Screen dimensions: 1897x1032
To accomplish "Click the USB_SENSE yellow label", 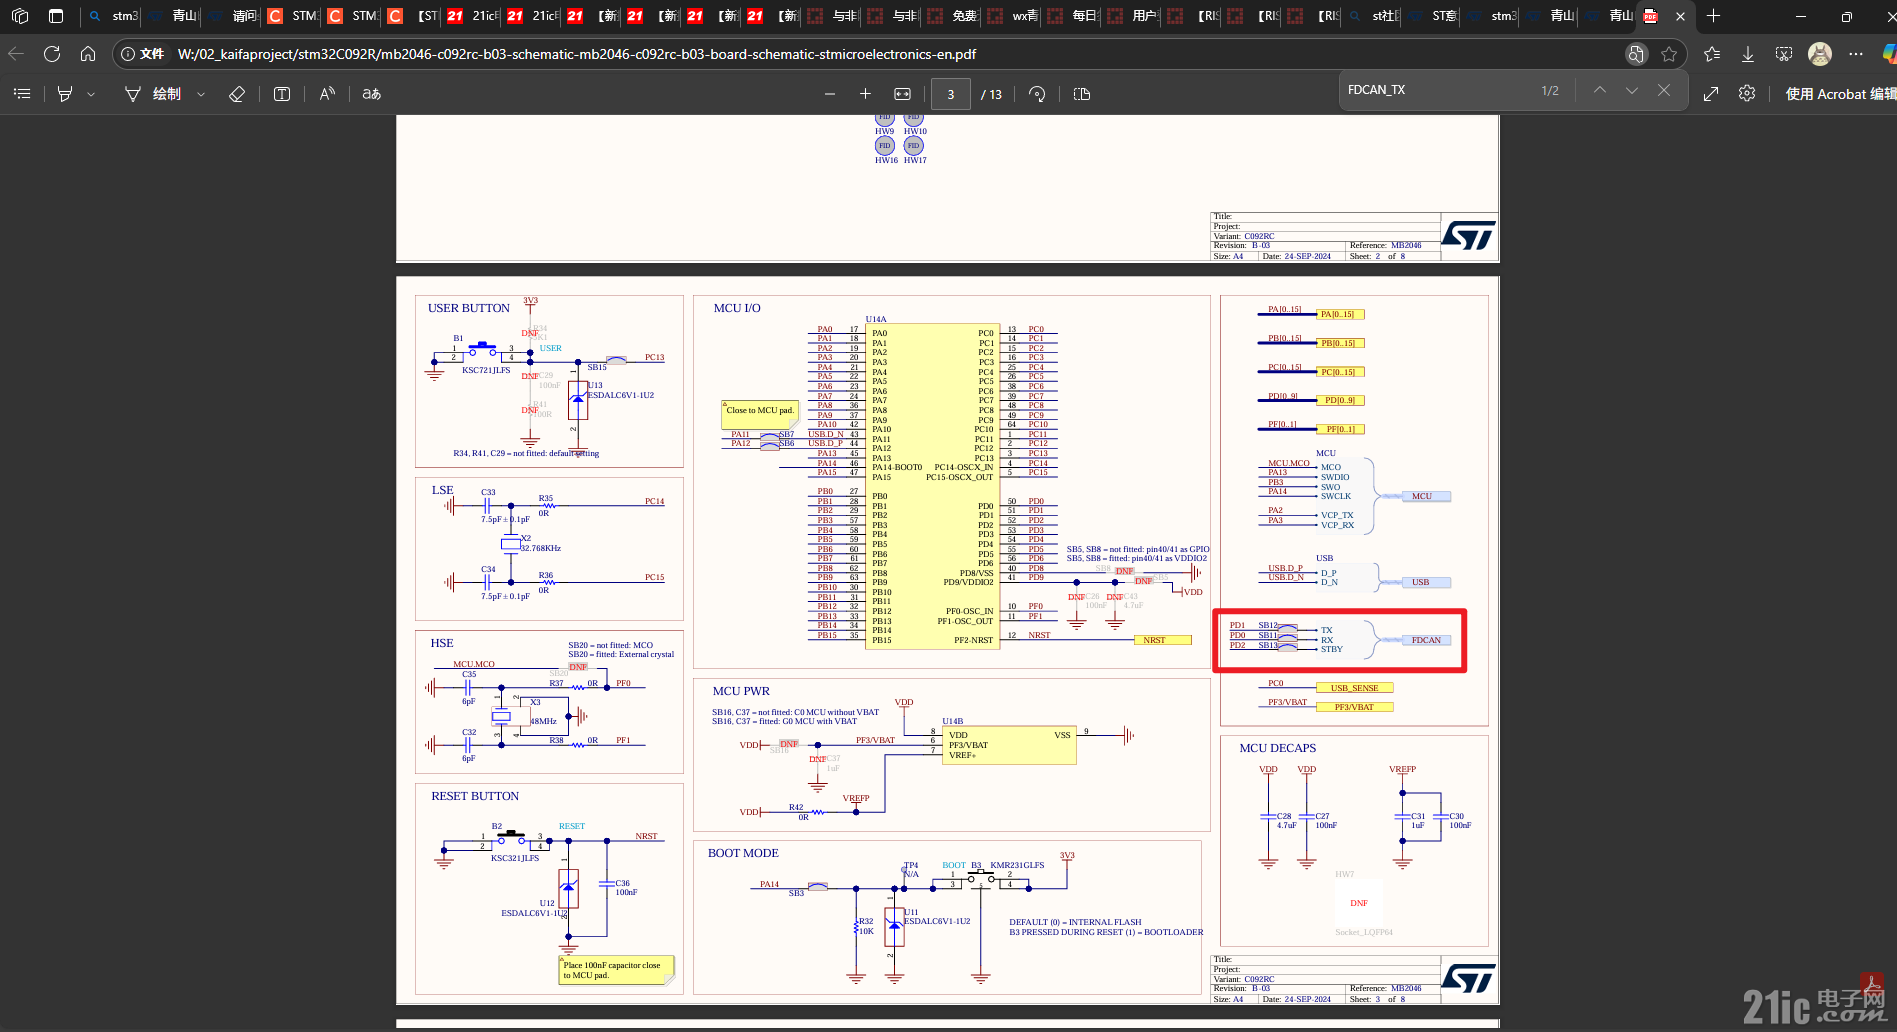I will pos(1354,688).
